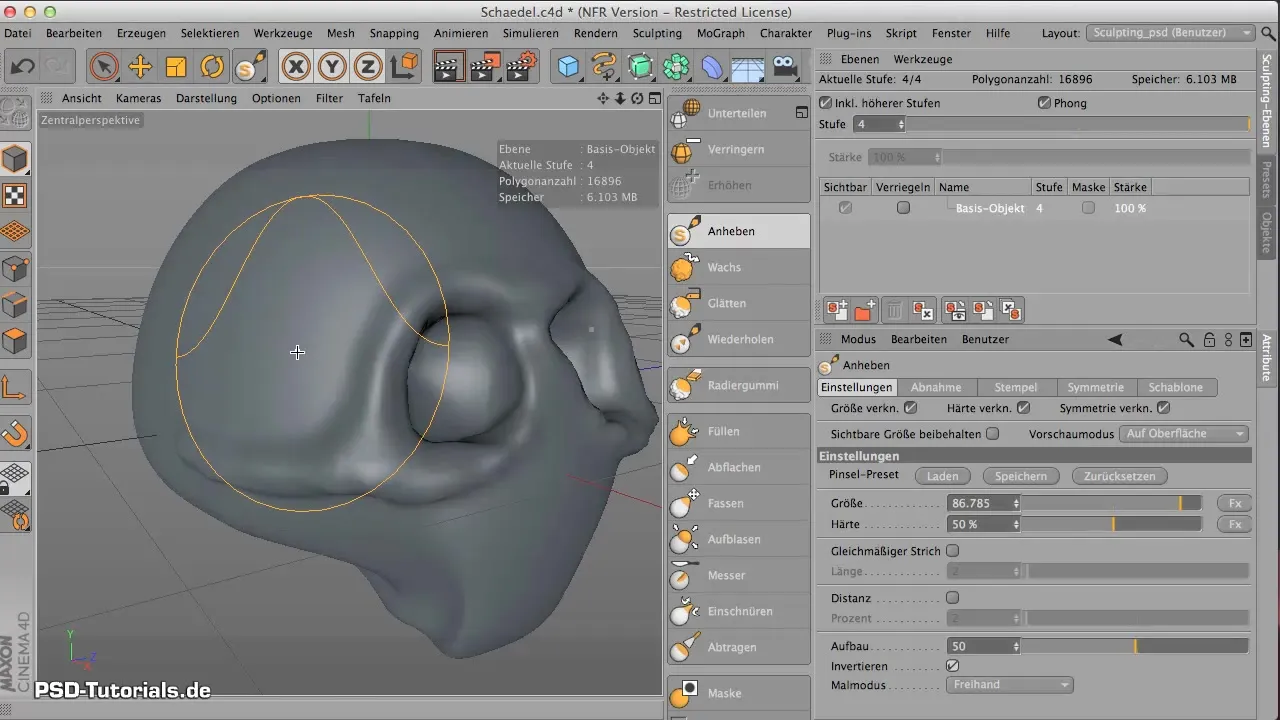The width and height of the screenshot is (1280, 720).
Task: Click the Laden preset button
Action: pos(942,476)
